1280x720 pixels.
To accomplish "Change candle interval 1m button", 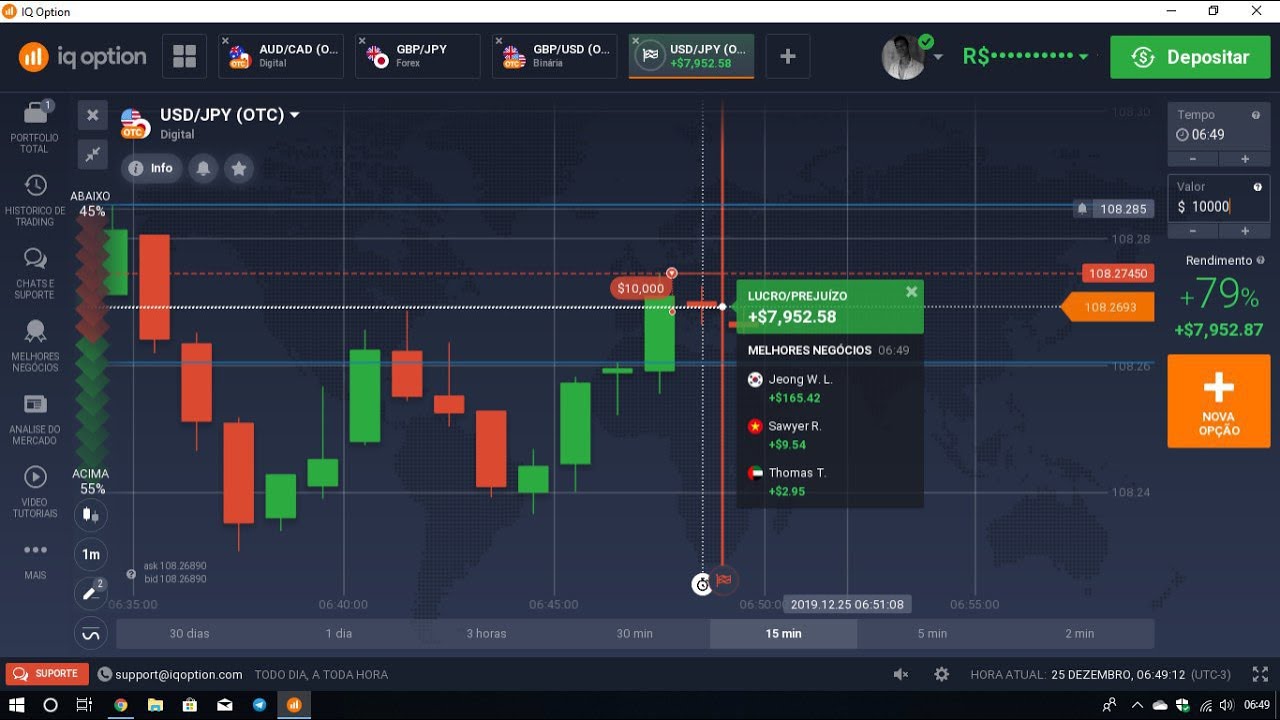I will click(91, 554).
